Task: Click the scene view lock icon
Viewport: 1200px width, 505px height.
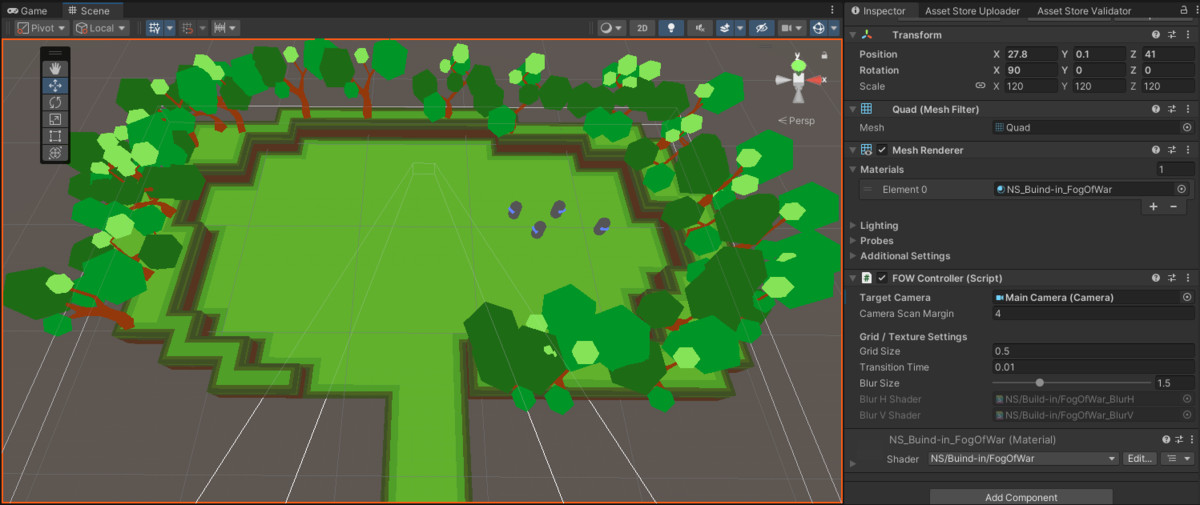Action: [825, 55]
